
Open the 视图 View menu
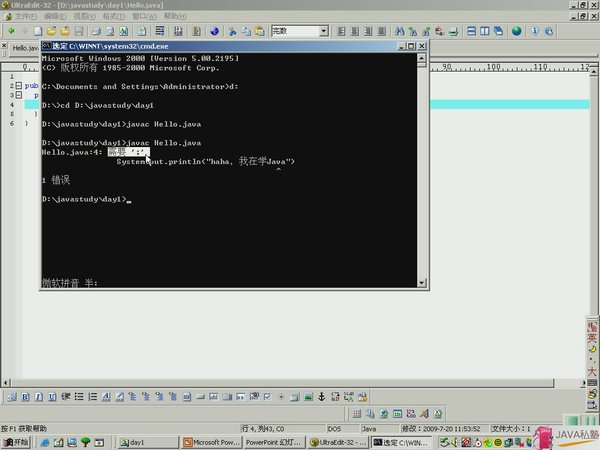[x=85, y=16]
